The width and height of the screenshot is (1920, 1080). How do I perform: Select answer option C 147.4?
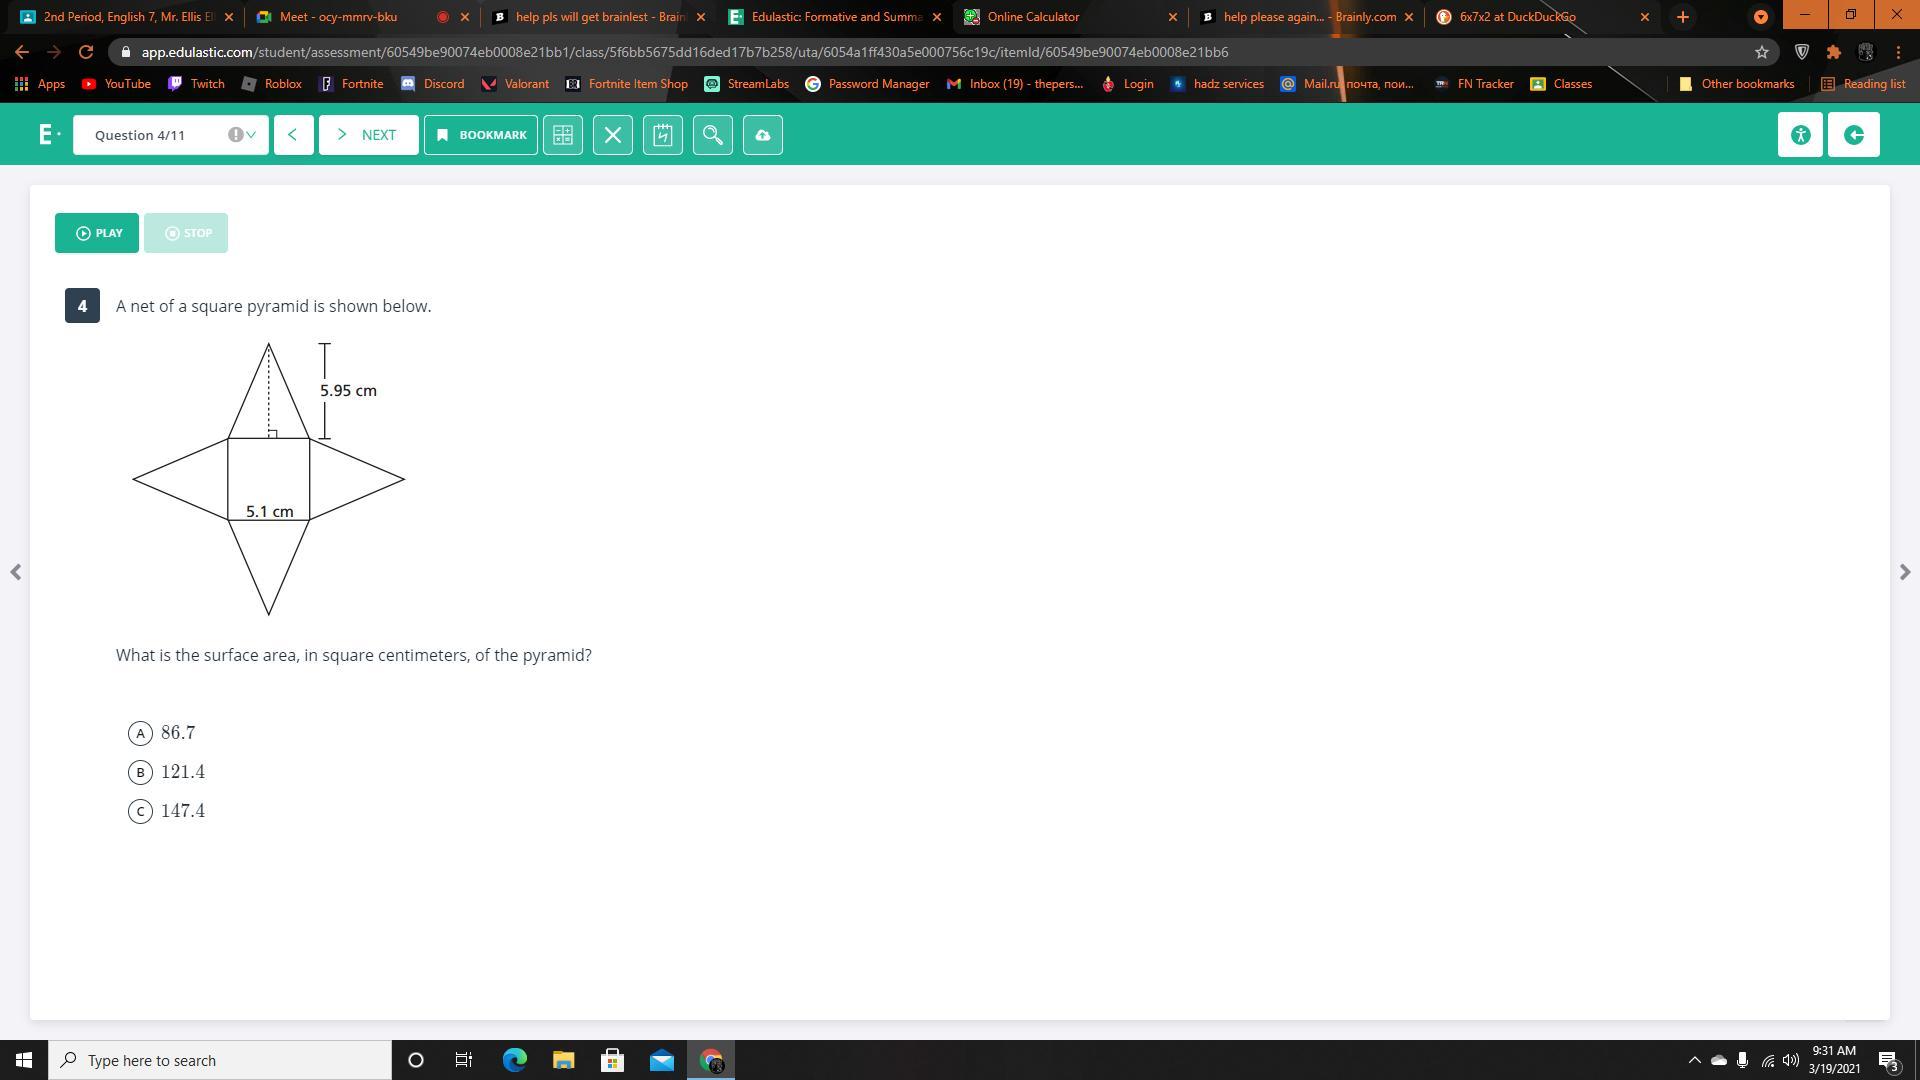(x=141, y=811)
